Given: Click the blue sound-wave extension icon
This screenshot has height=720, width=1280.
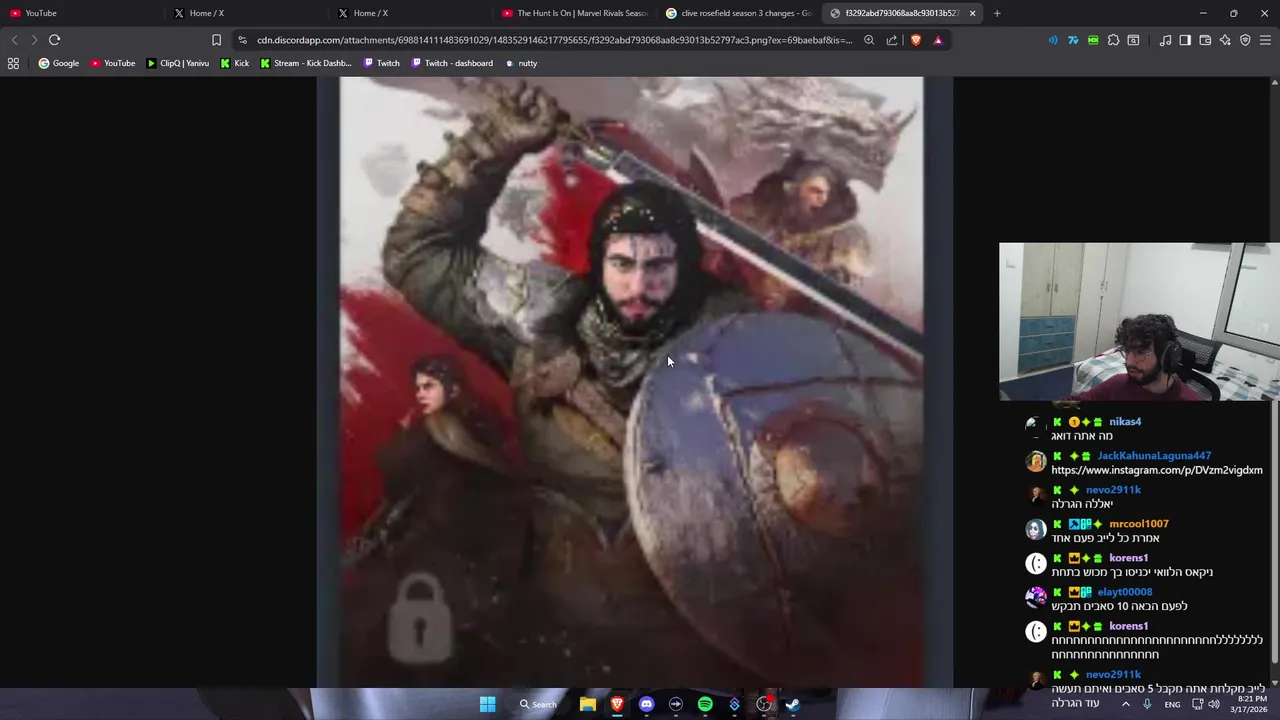Looking at the screenshot, I should [1053, 40].
